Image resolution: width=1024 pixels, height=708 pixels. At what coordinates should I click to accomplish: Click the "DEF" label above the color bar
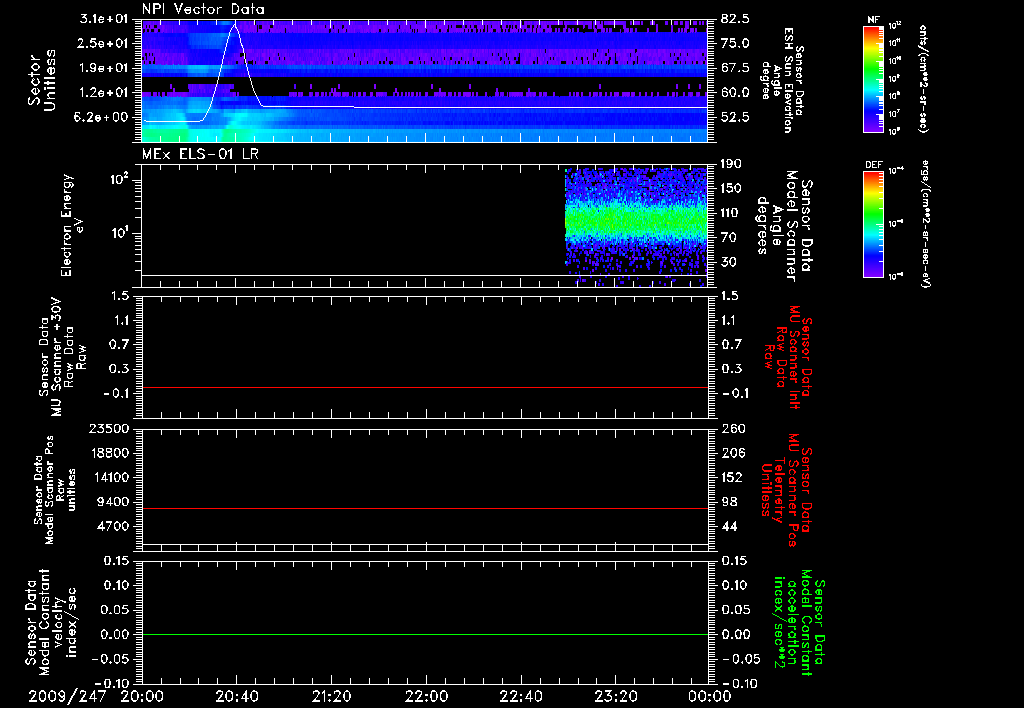873,165
